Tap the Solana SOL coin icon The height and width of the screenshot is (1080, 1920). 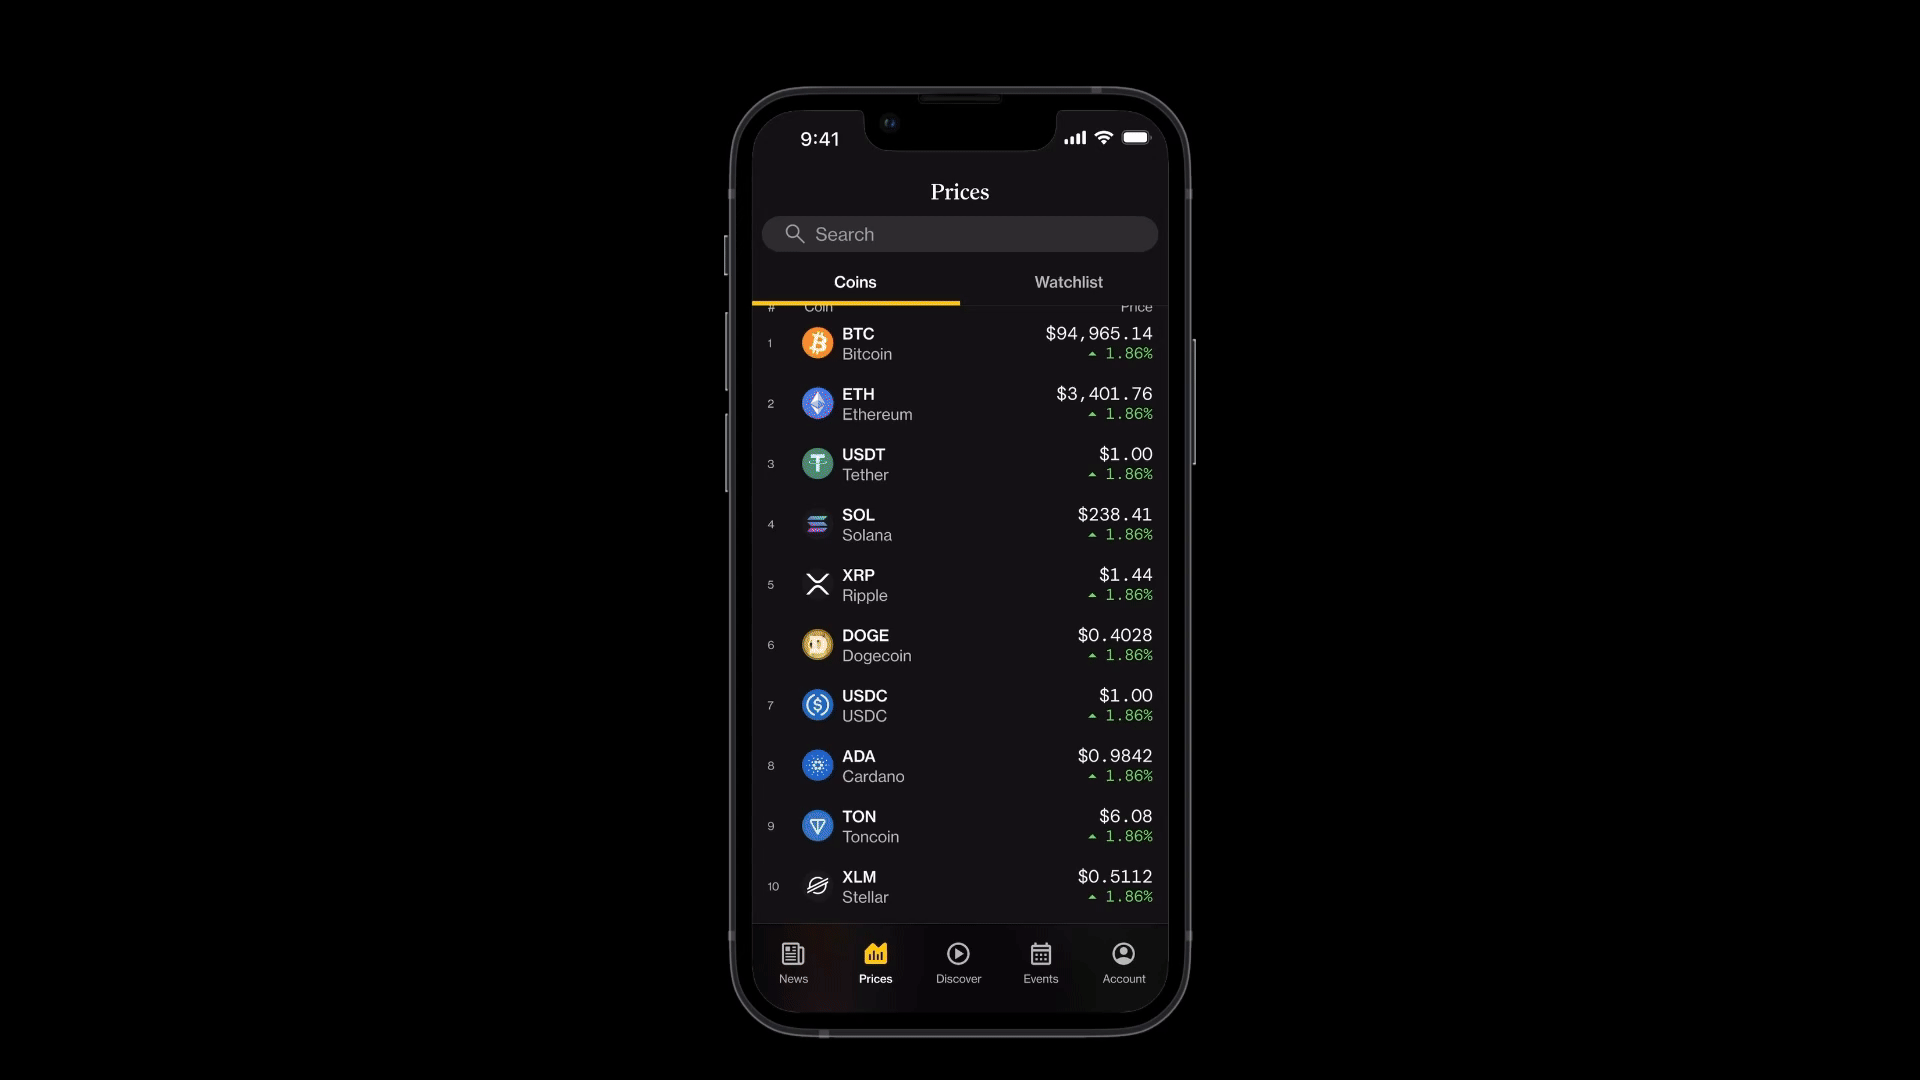pyautogui.click(x=816, y=524)
